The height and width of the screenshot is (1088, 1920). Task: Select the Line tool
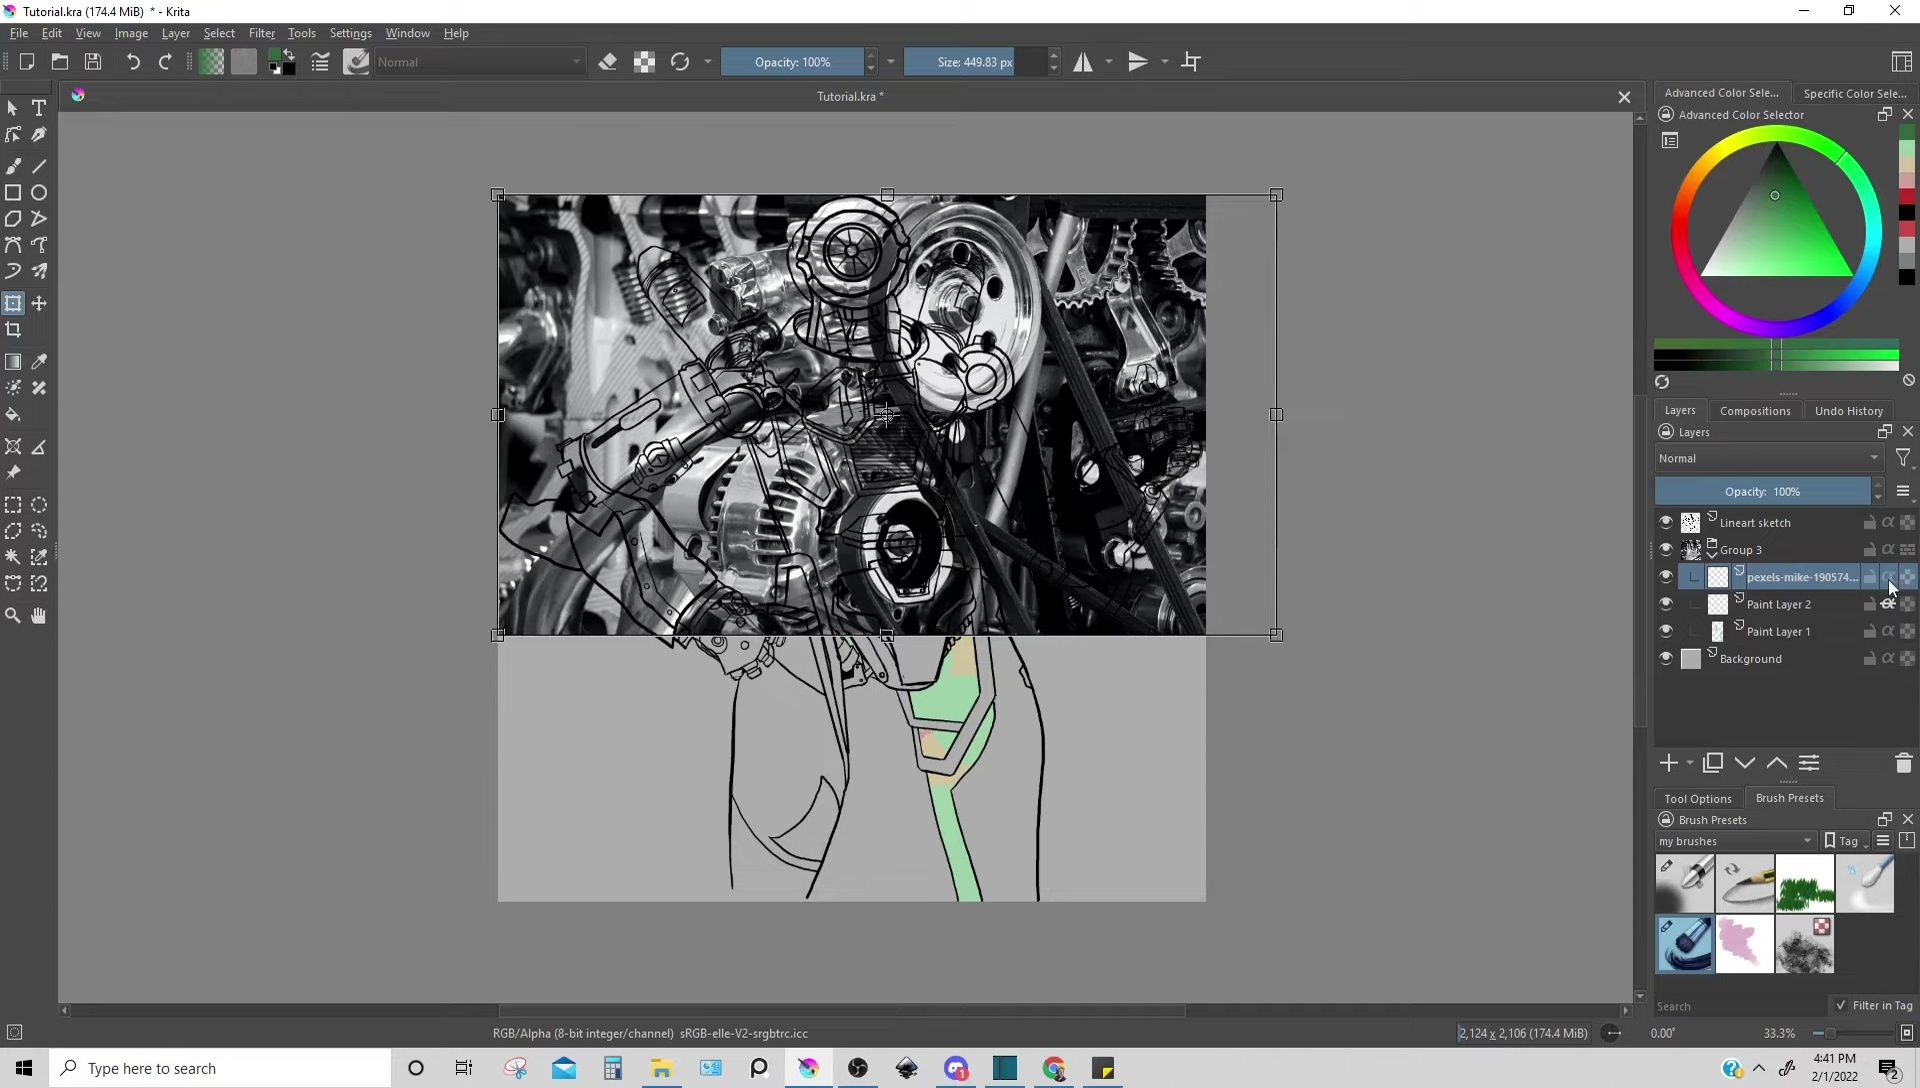pos(39,166)
